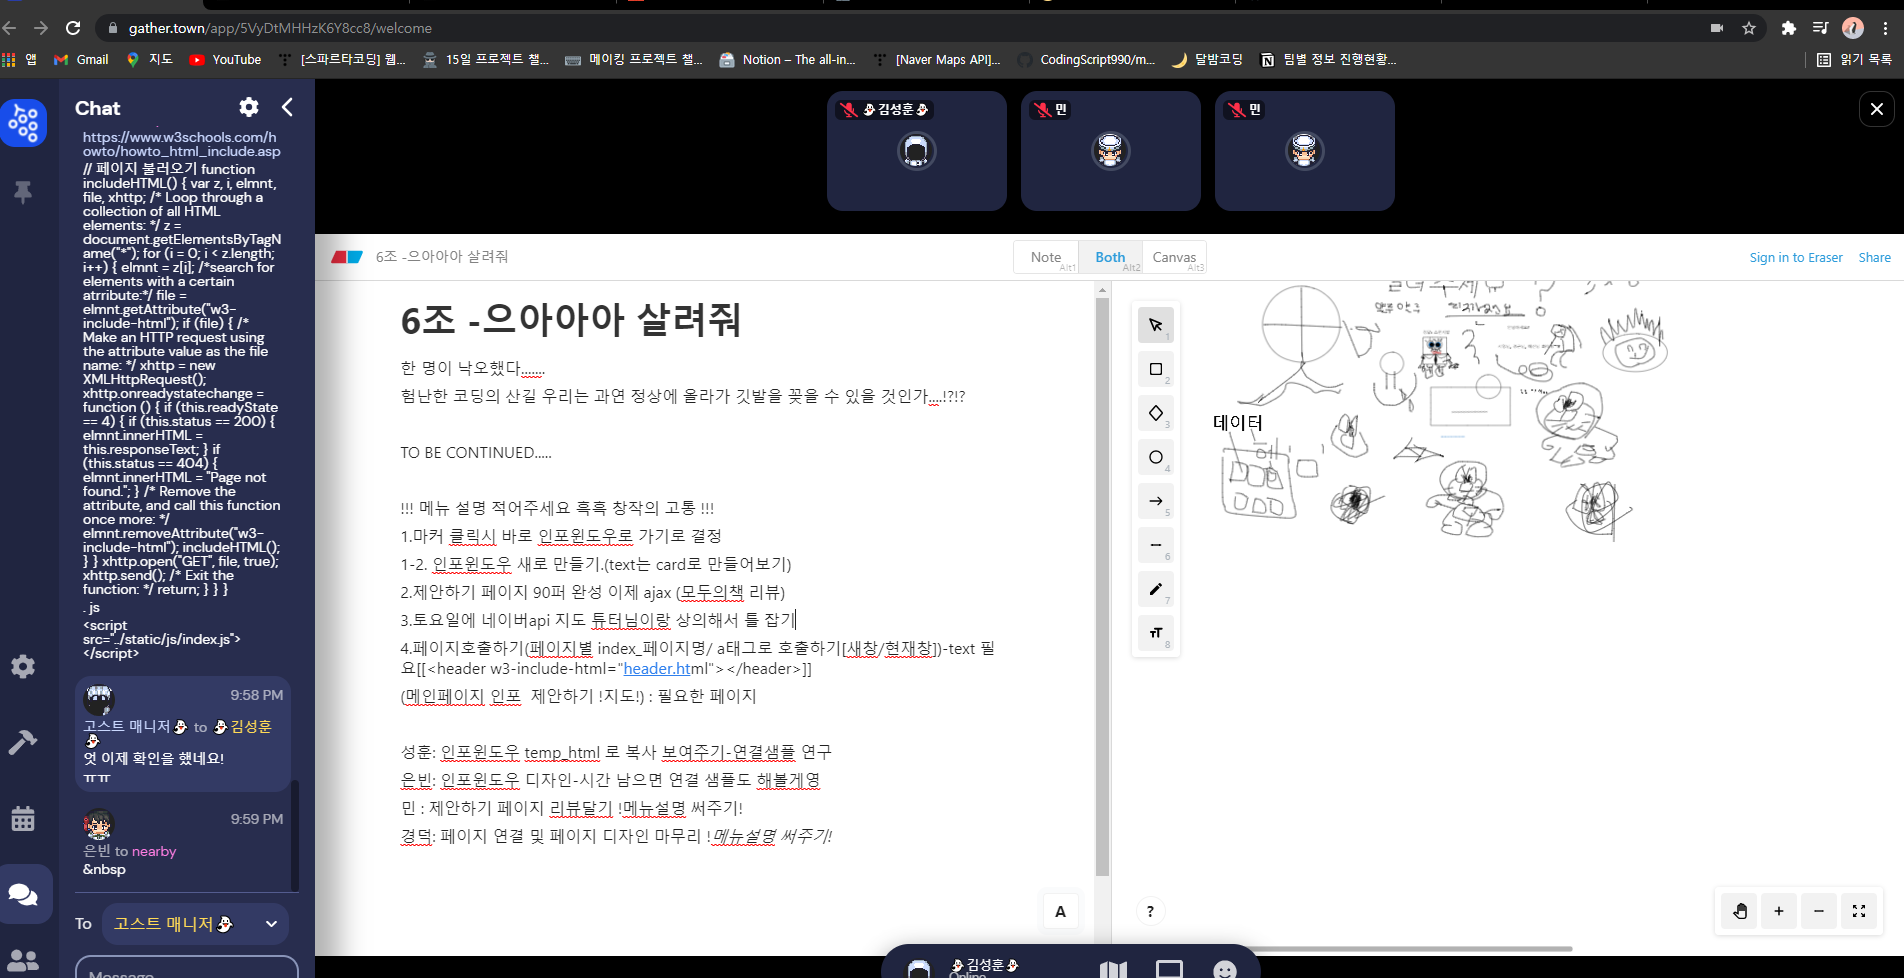This screenshot has width=1904, height=978.
Task: Click the note title heading 6조
Action: (571, 320)
